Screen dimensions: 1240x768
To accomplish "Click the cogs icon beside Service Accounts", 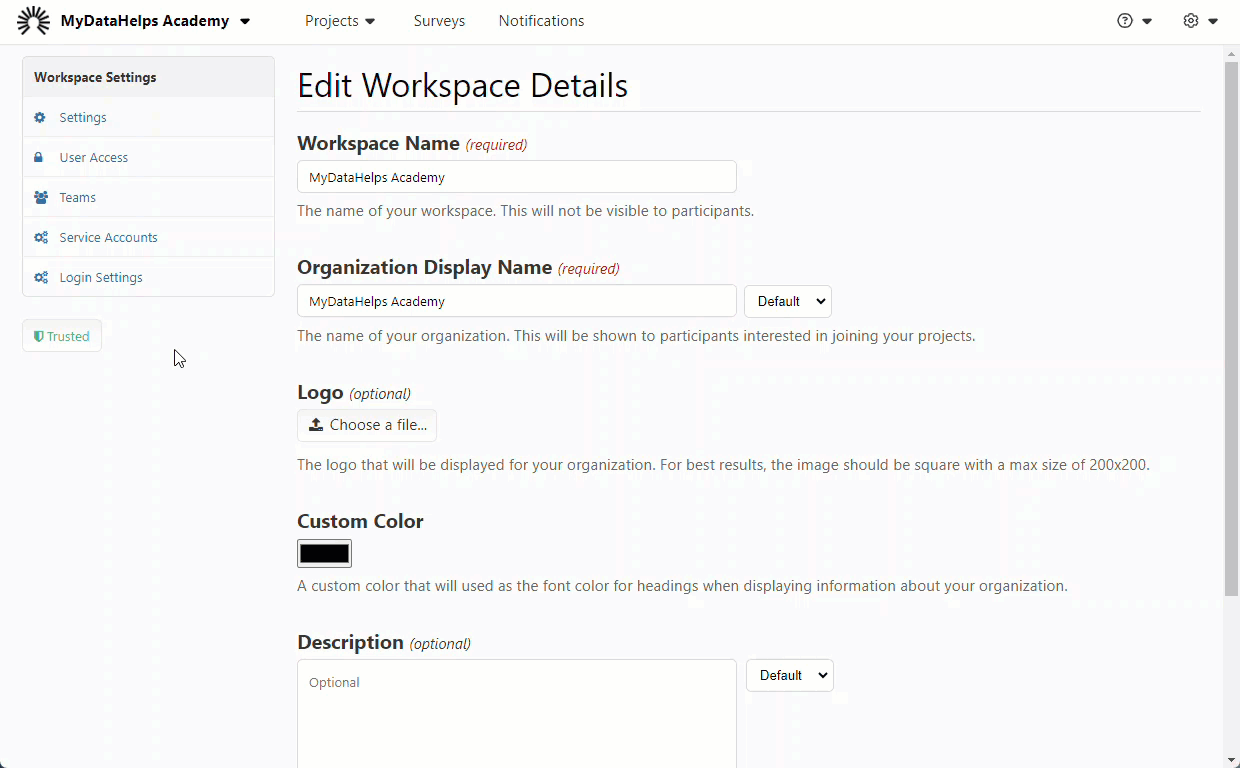I will point(41,238).
